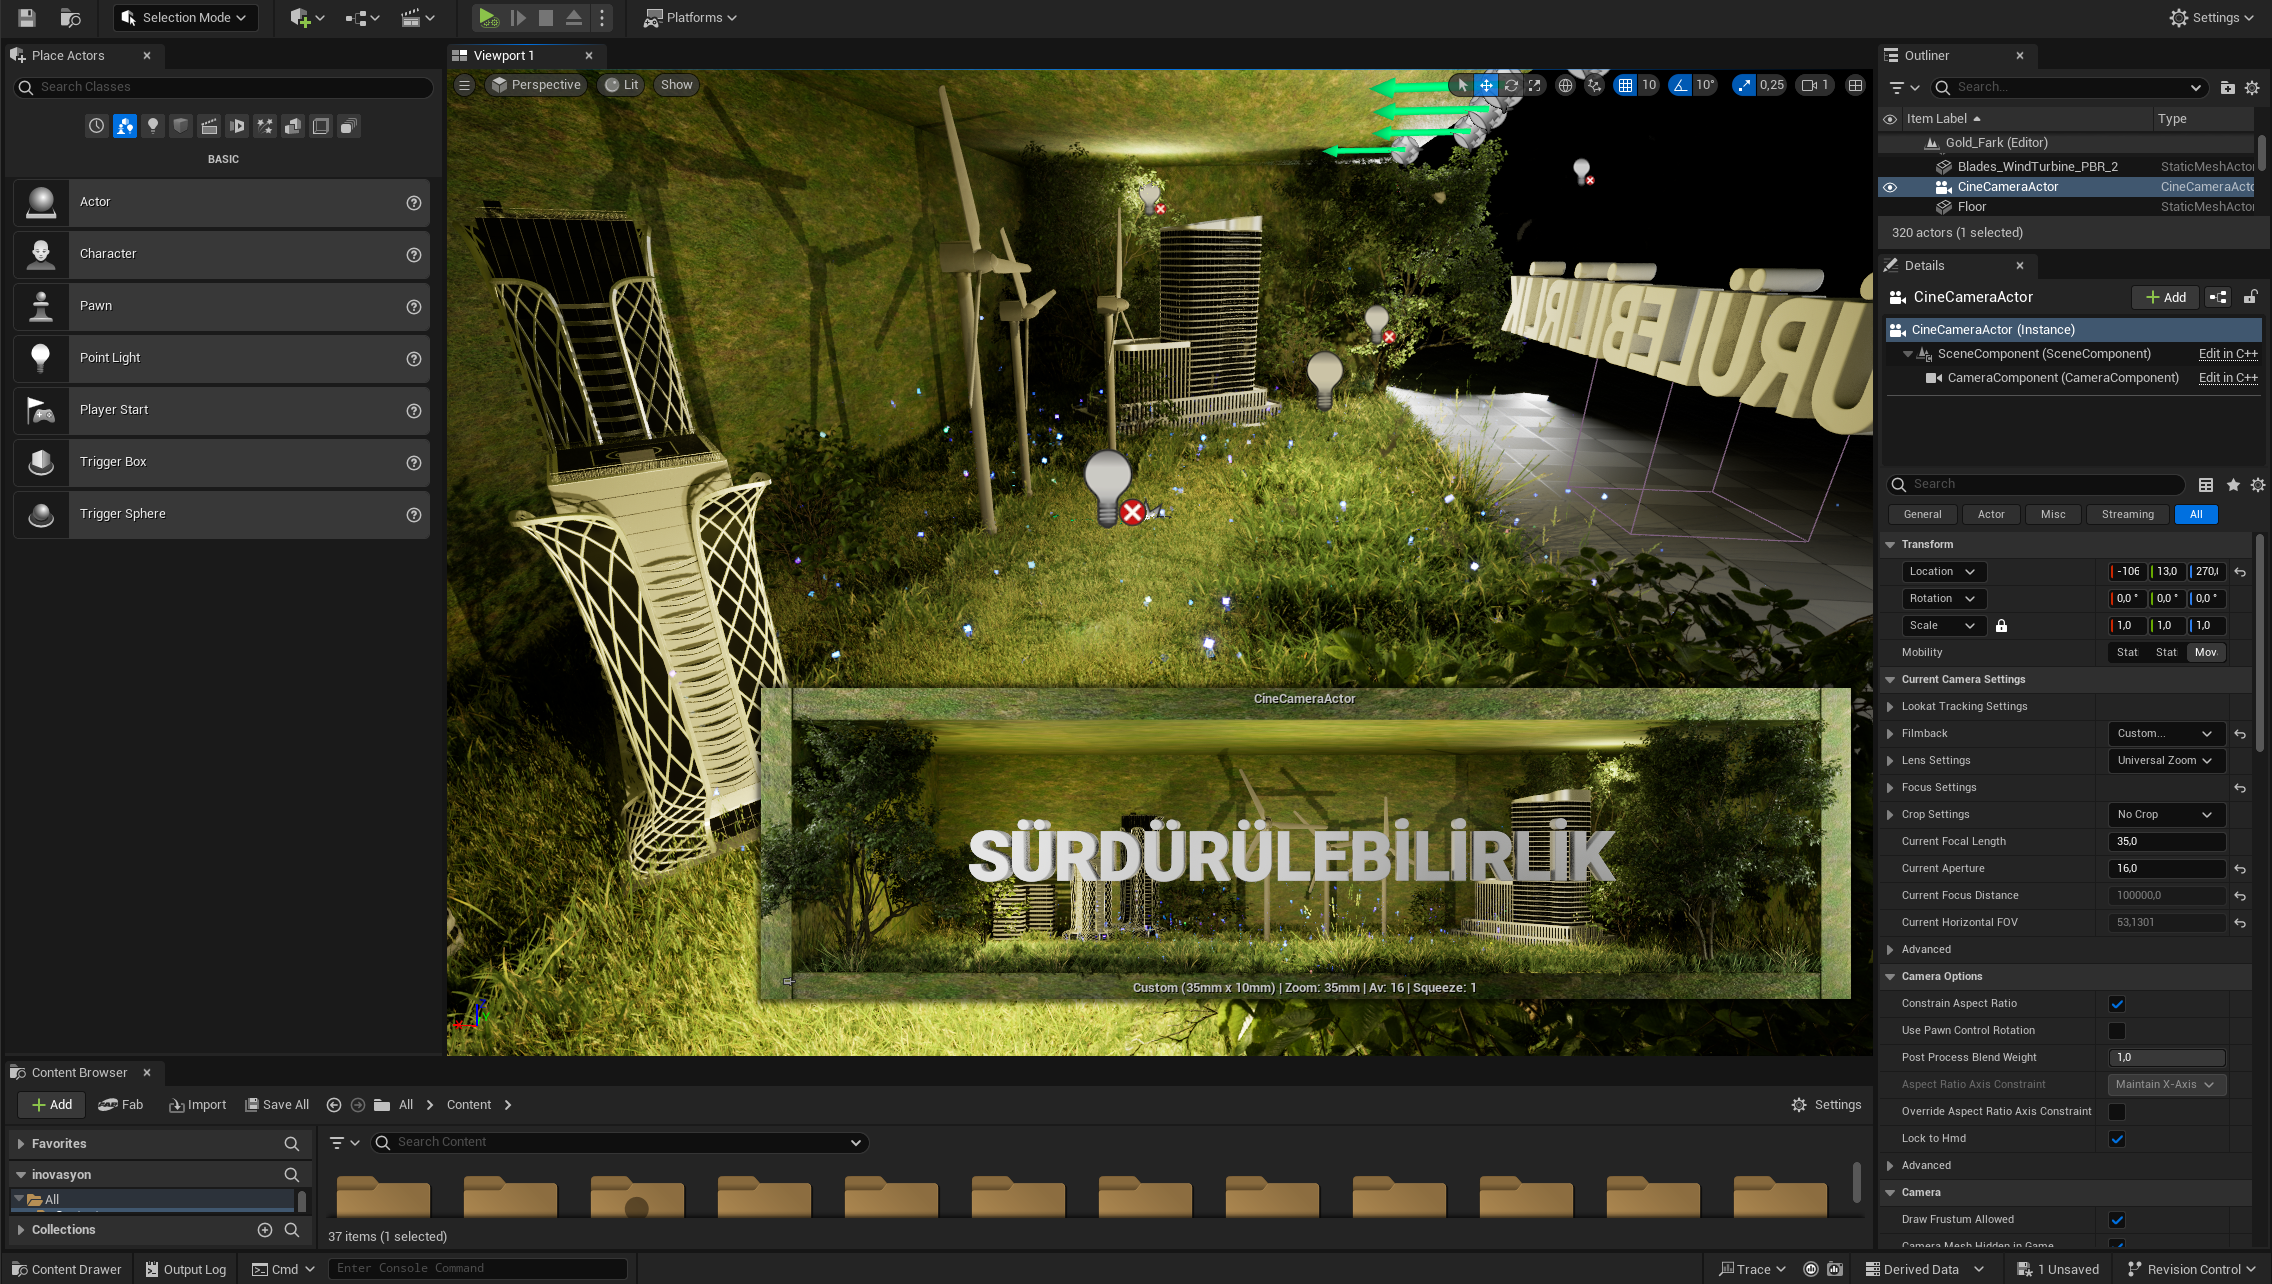Toggle rotation snapping angle icon in the viewport
This screenshot has height=1284, width=2272.
(1681, 85)
